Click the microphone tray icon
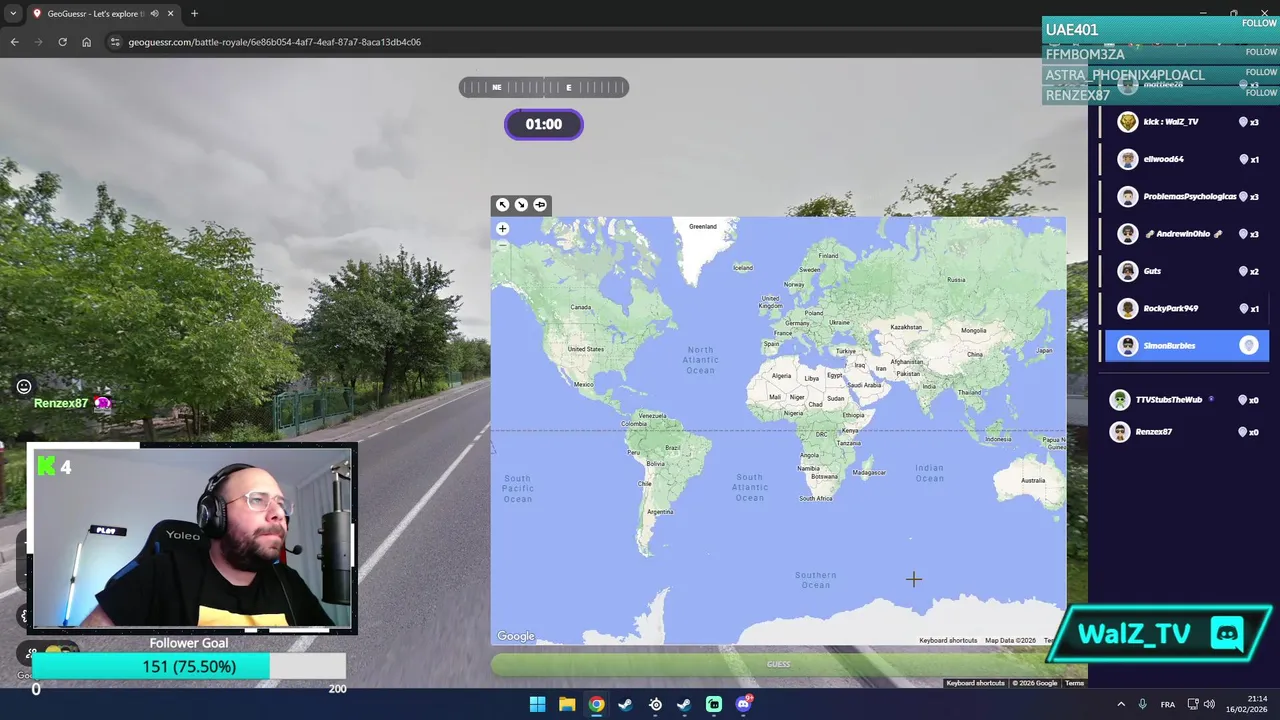Image resolution: width=1280 pixels, height=720 pixels. tap(1143, 704)
